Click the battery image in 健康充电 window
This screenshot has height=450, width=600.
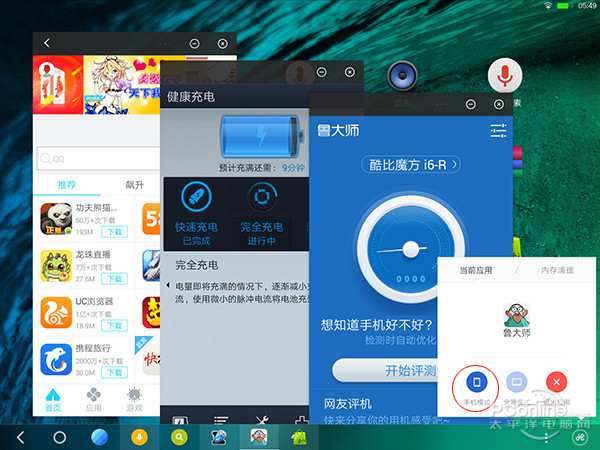262,137
